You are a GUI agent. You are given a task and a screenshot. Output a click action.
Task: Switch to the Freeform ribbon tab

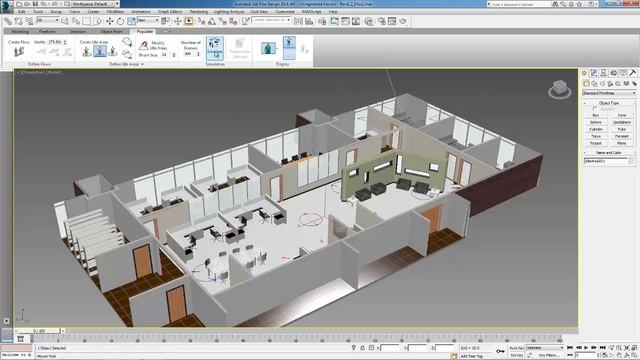pyautogui.click(x=47, y=31)
